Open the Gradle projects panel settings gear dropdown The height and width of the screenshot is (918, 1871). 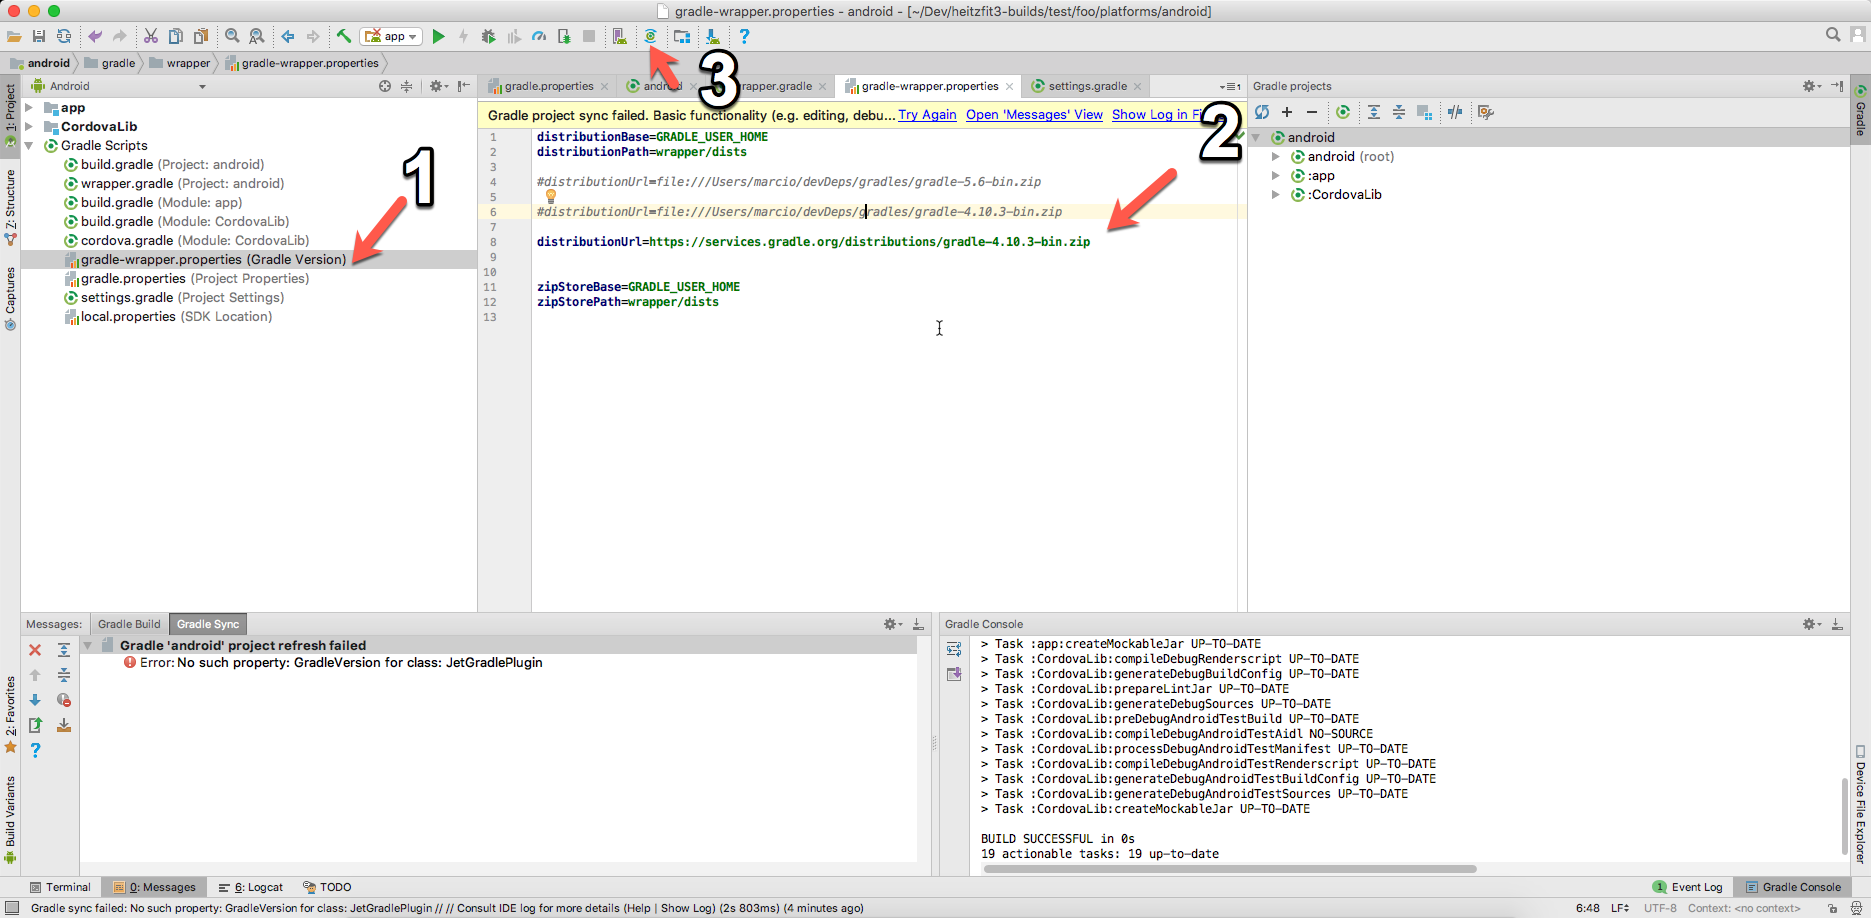click(1811, 86)
